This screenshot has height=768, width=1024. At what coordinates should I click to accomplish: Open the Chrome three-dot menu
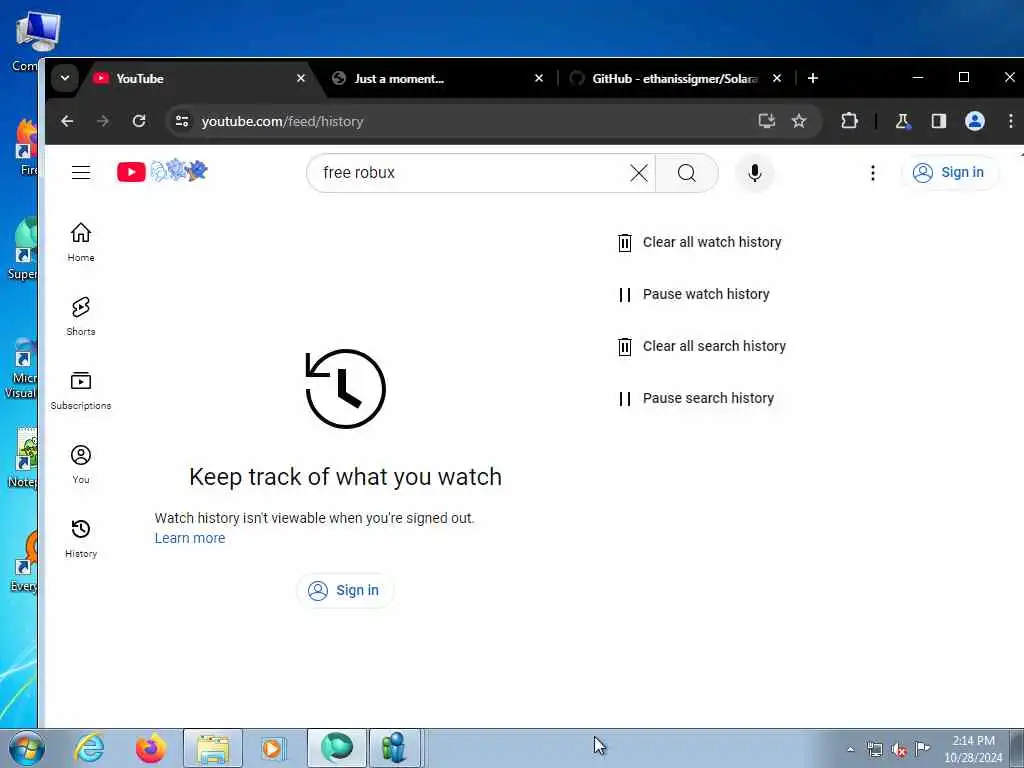point(1010,121)
